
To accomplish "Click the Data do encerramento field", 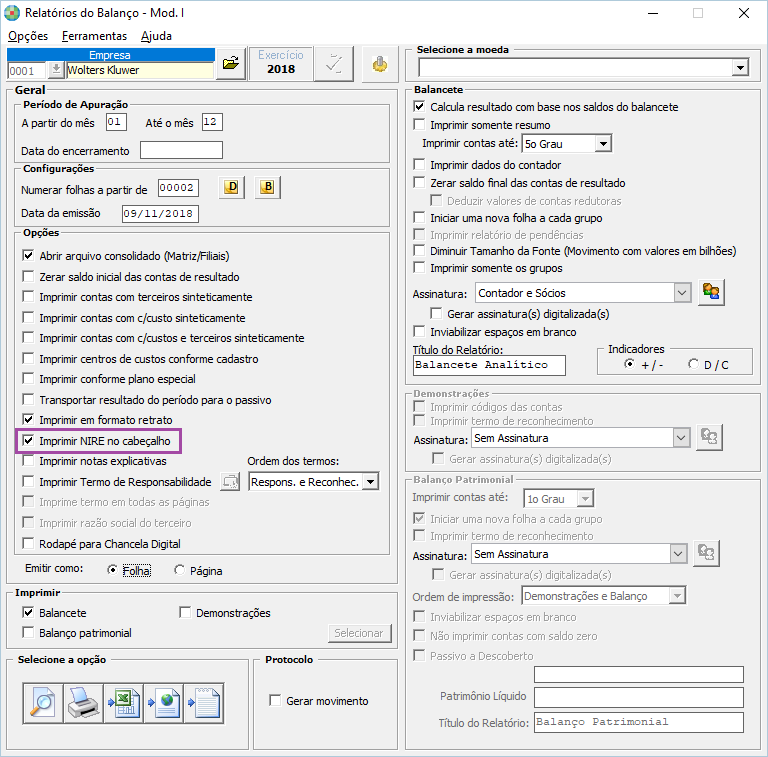I will [x=181, y=150].
